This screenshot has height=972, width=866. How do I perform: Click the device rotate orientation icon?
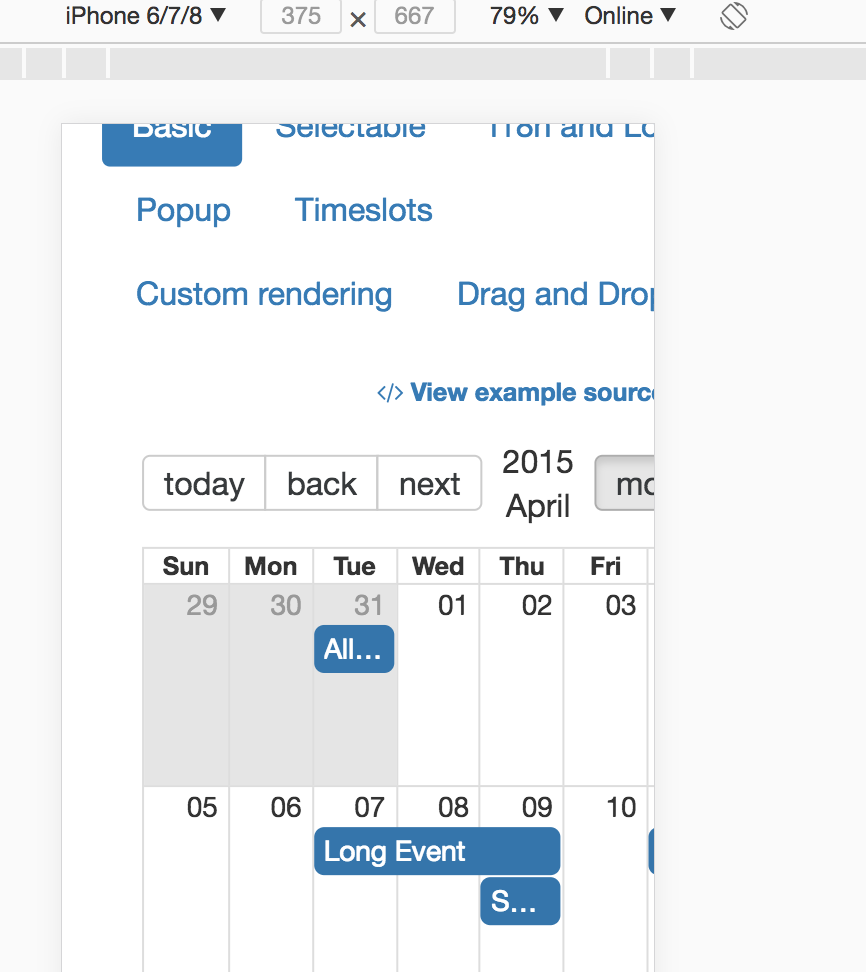click(x=733, y=16)
